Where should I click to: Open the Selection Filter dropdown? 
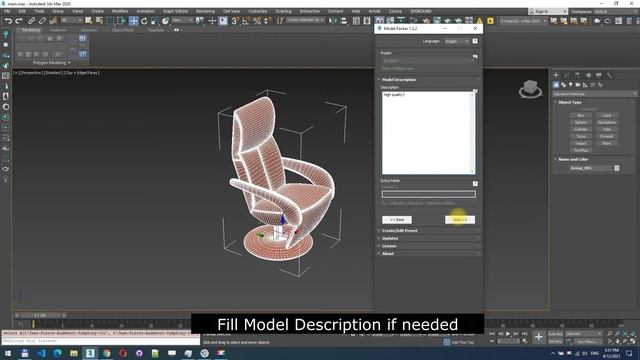pyautogui.click(x=71, y=20)
